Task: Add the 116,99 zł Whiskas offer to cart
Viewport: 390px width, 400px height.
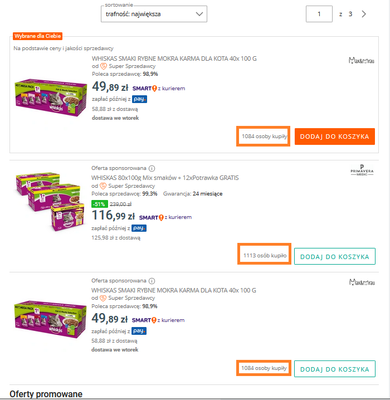Action: pos(335,256)
